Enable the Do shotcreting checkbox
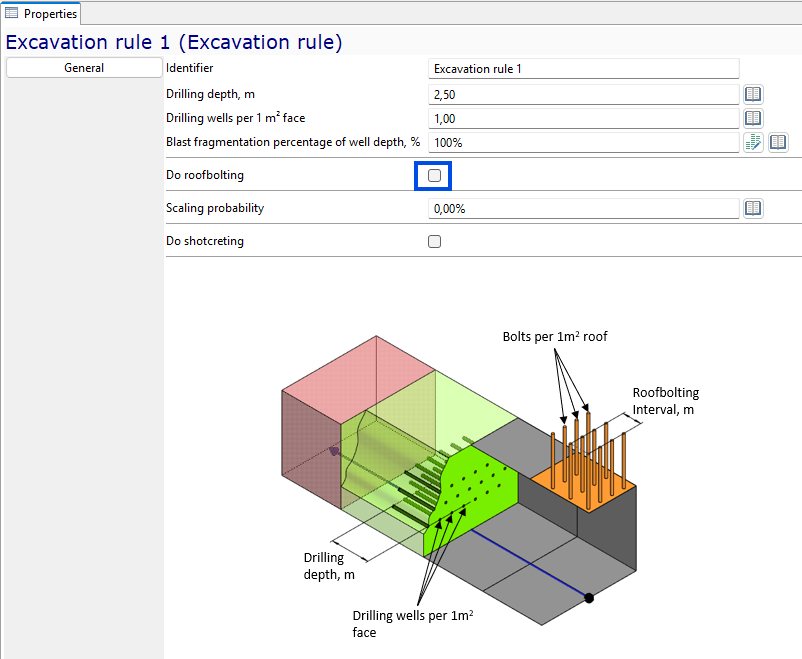Screen dimensions: 802x659 434,241
